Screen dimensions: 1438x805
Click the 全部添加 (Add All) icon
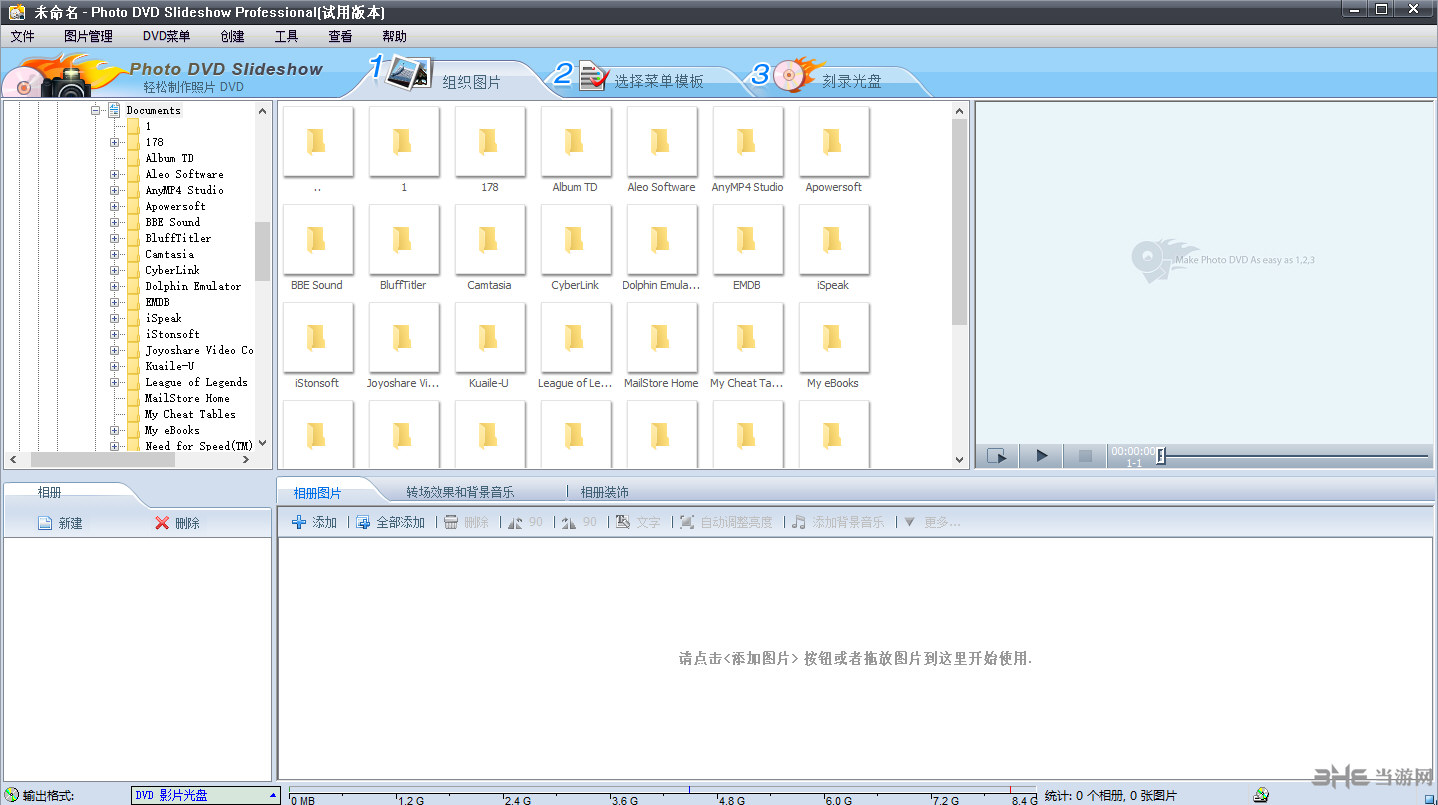click(x=362, y=521)
